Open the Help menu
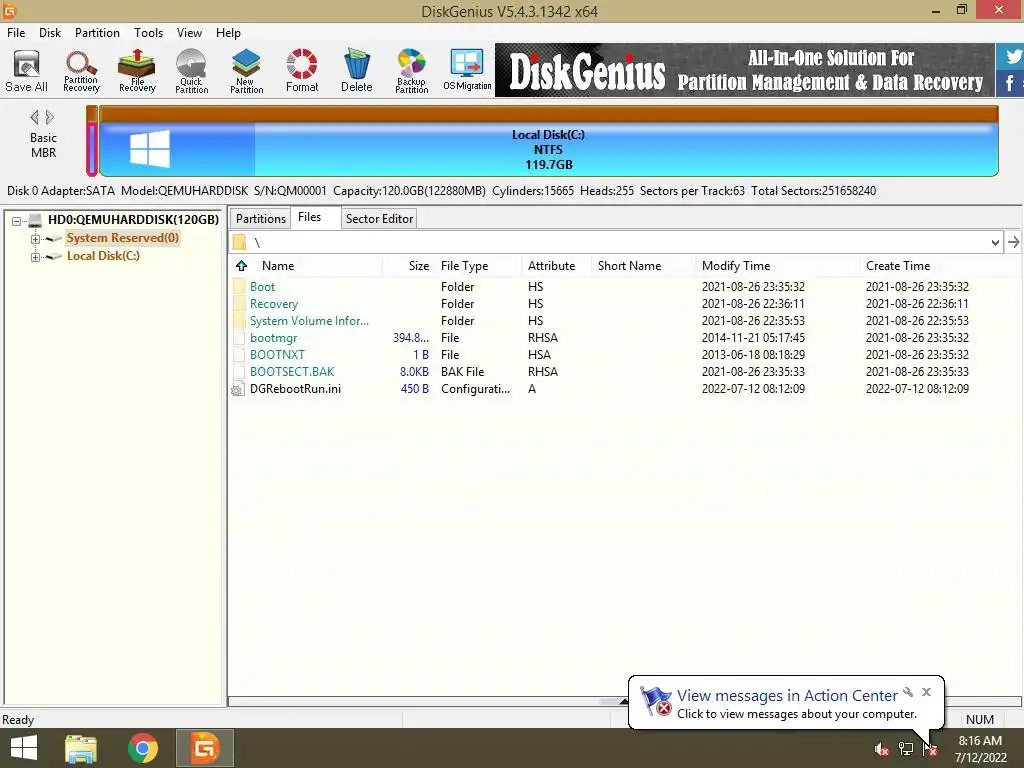 click(x=228, y=33)
